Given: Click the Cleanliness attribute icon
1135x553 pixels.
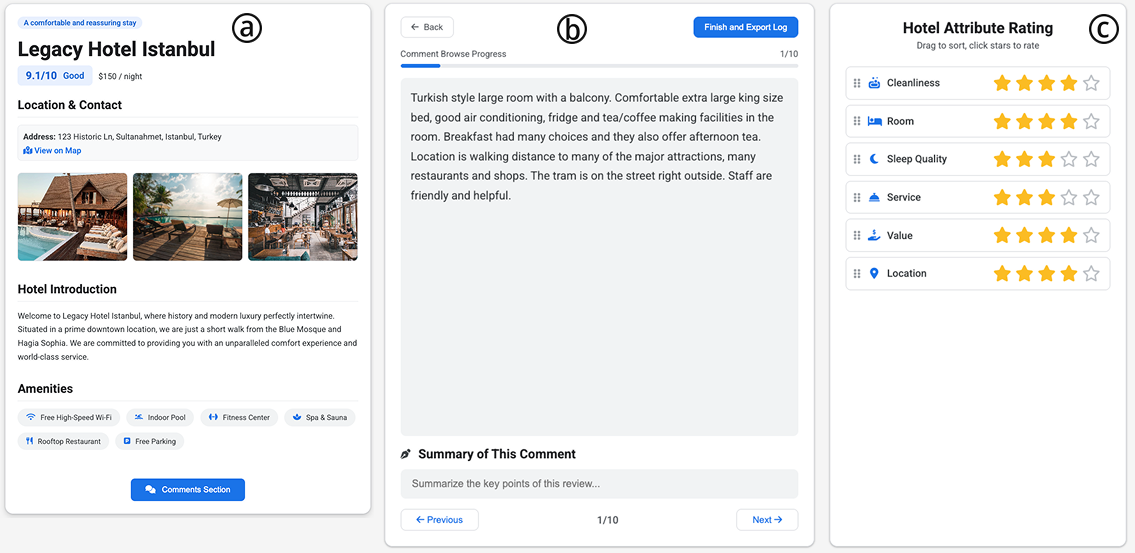Looking at the screenshot, I should point(874,83).
